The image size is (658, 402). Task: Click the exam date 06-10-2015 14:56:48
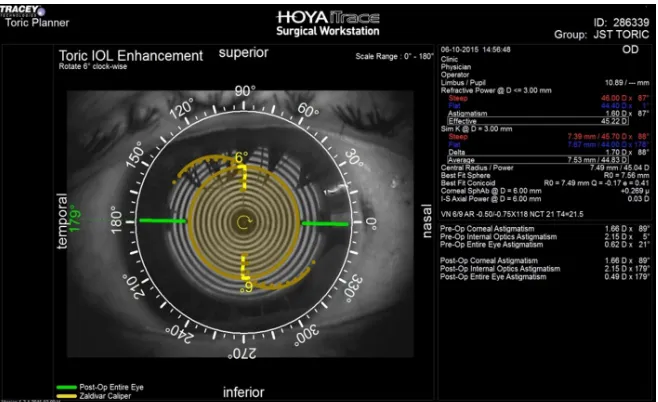click(x=475, y=50)
